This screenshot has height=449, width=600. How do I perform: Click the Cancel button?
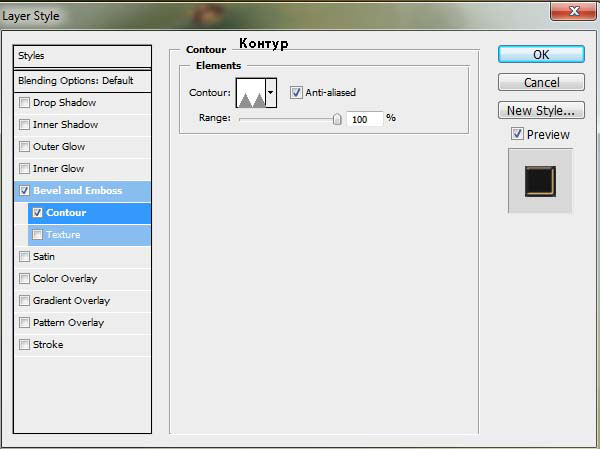(x=541, y=82)
